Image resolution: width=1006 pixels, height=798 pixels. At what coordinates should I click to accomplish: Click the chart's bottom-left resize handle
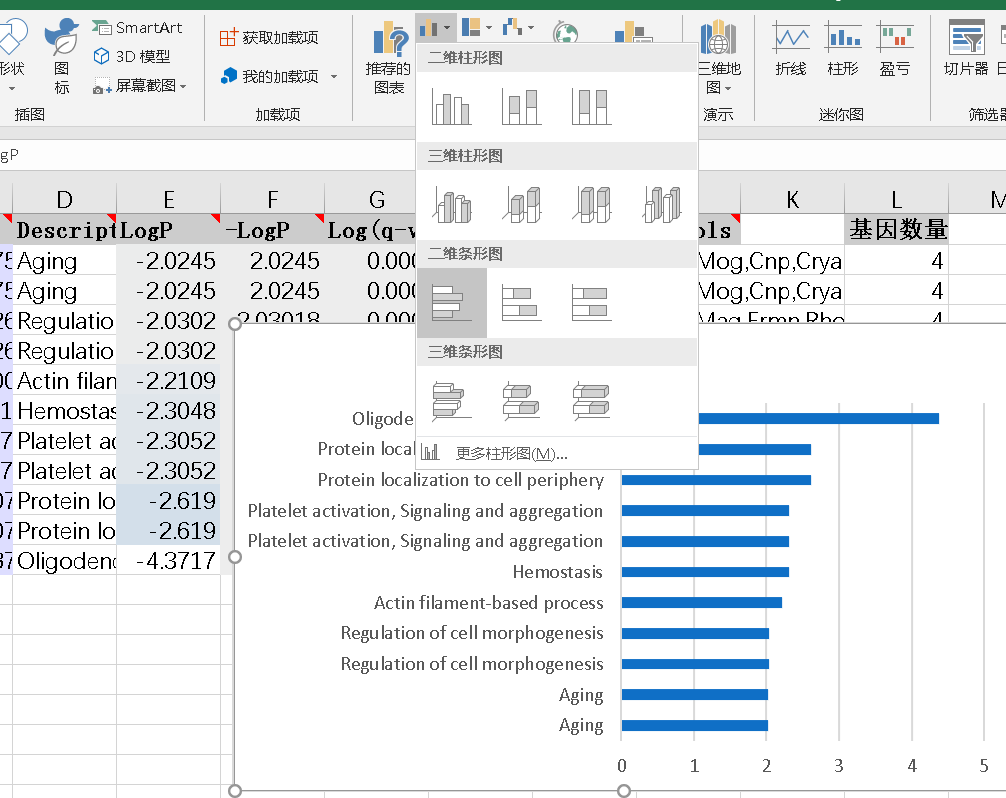click(x=235, y=791)
